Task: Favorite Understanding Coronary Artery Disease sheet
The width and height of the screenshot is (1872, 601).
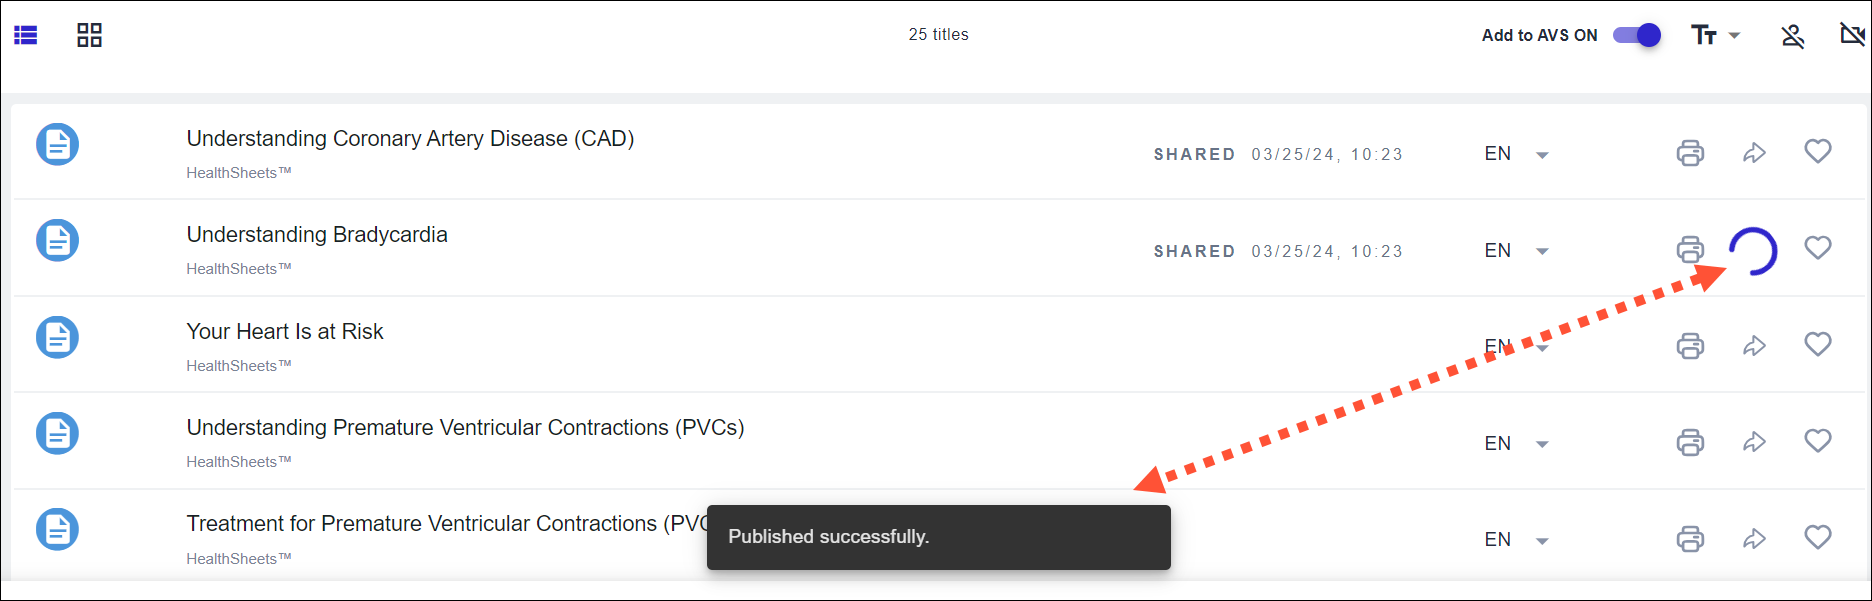Action: [1818, 151]
